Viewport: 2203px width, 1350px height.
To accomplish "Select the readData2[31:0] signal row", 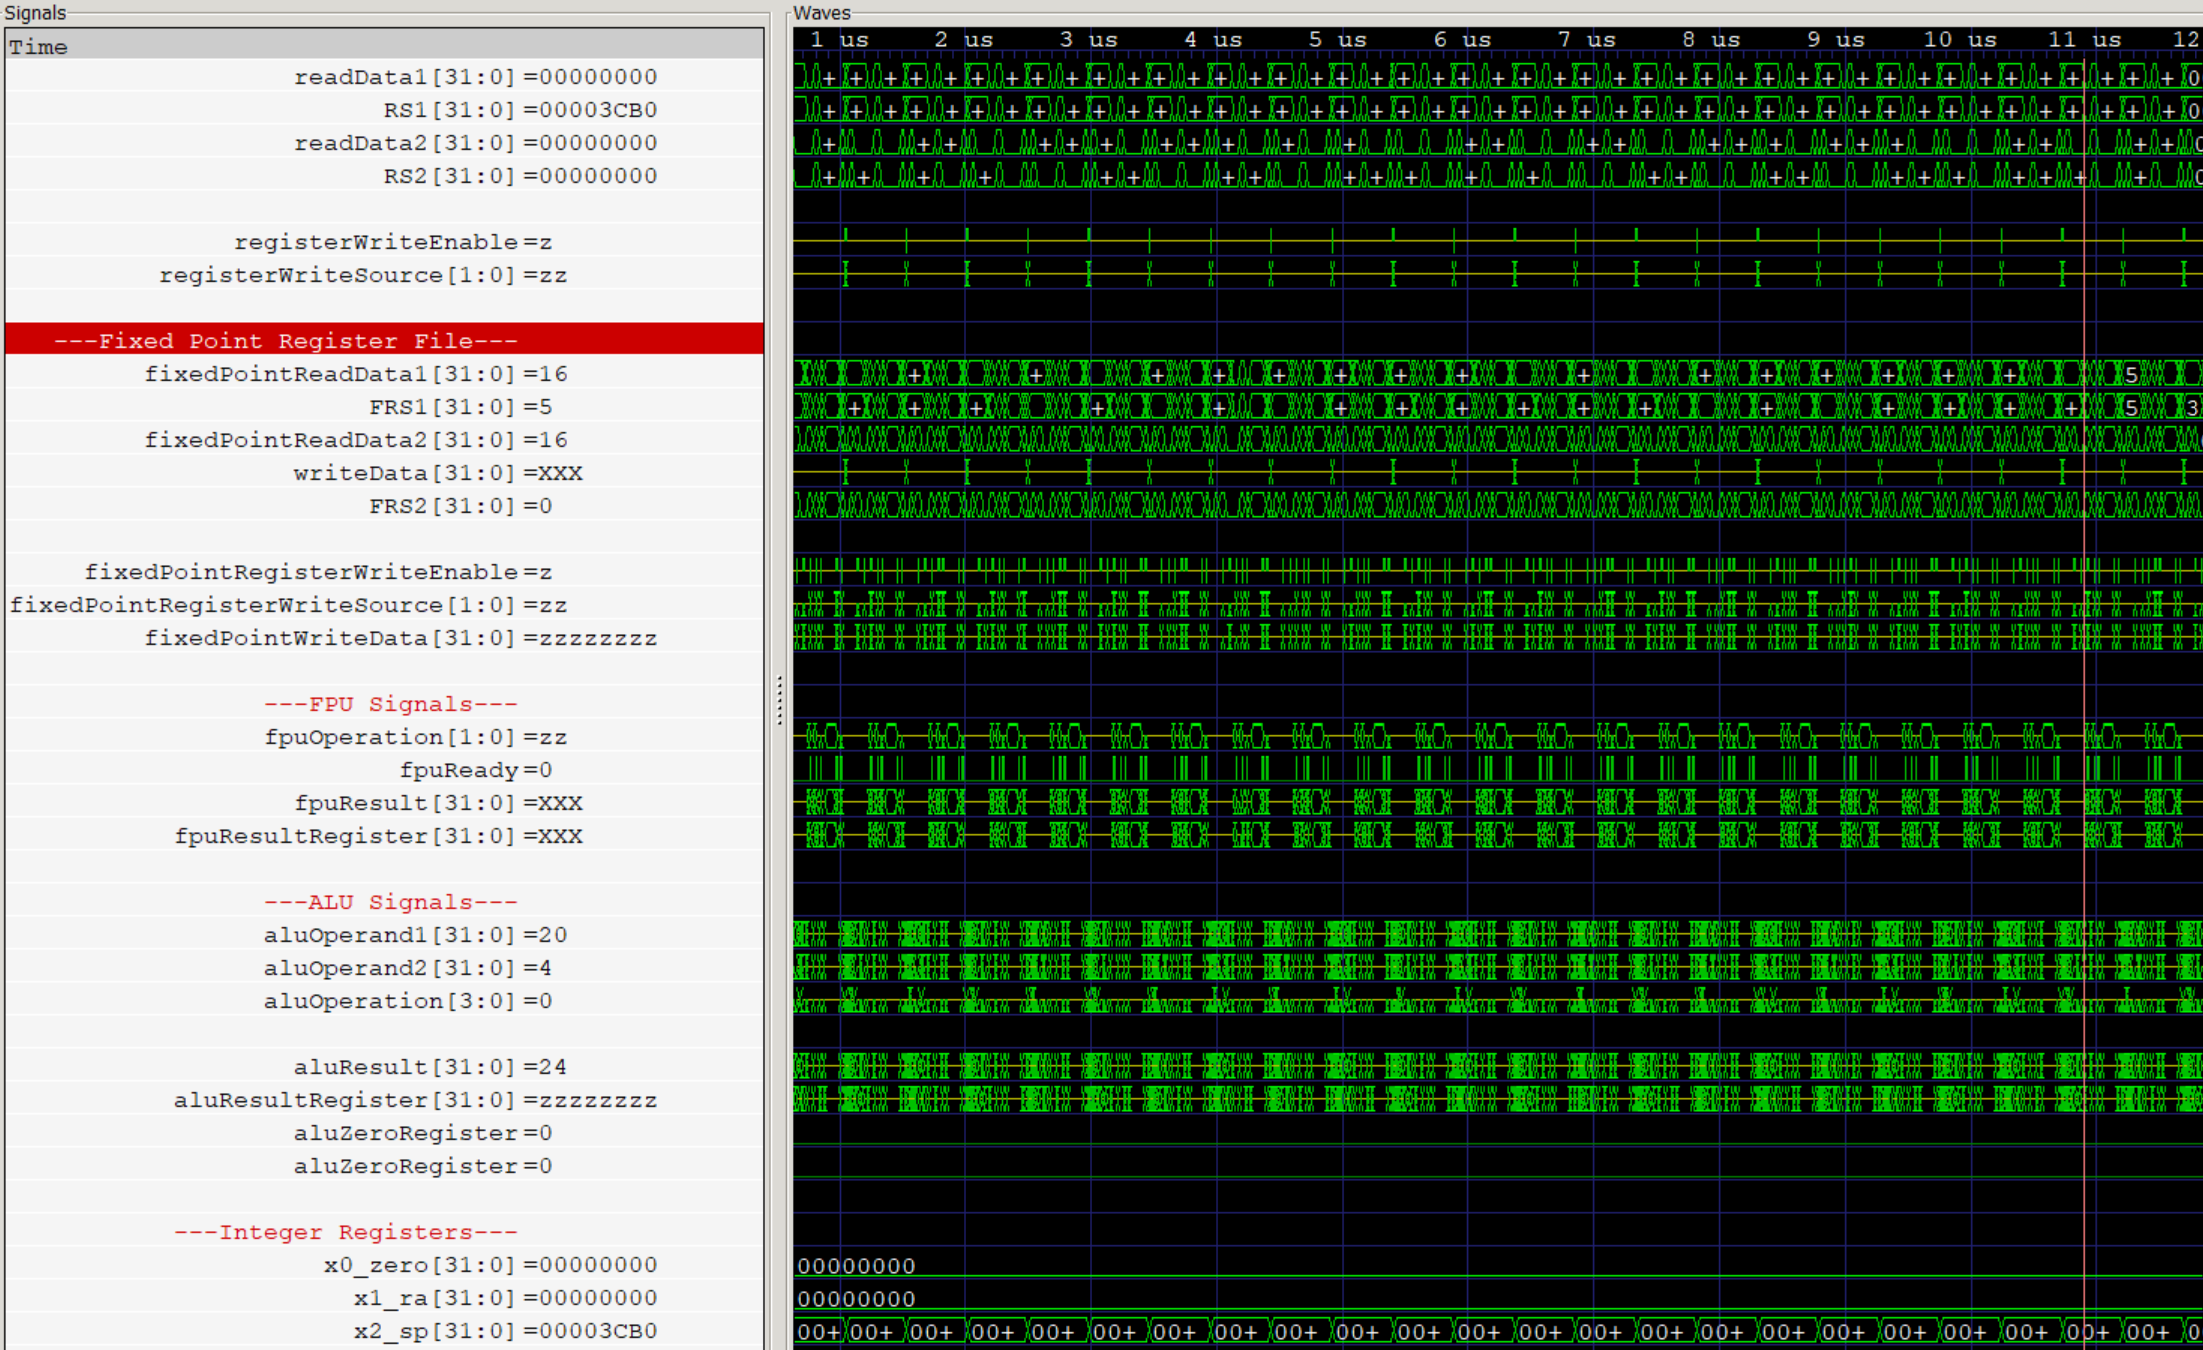I will (x=385, y=143).
